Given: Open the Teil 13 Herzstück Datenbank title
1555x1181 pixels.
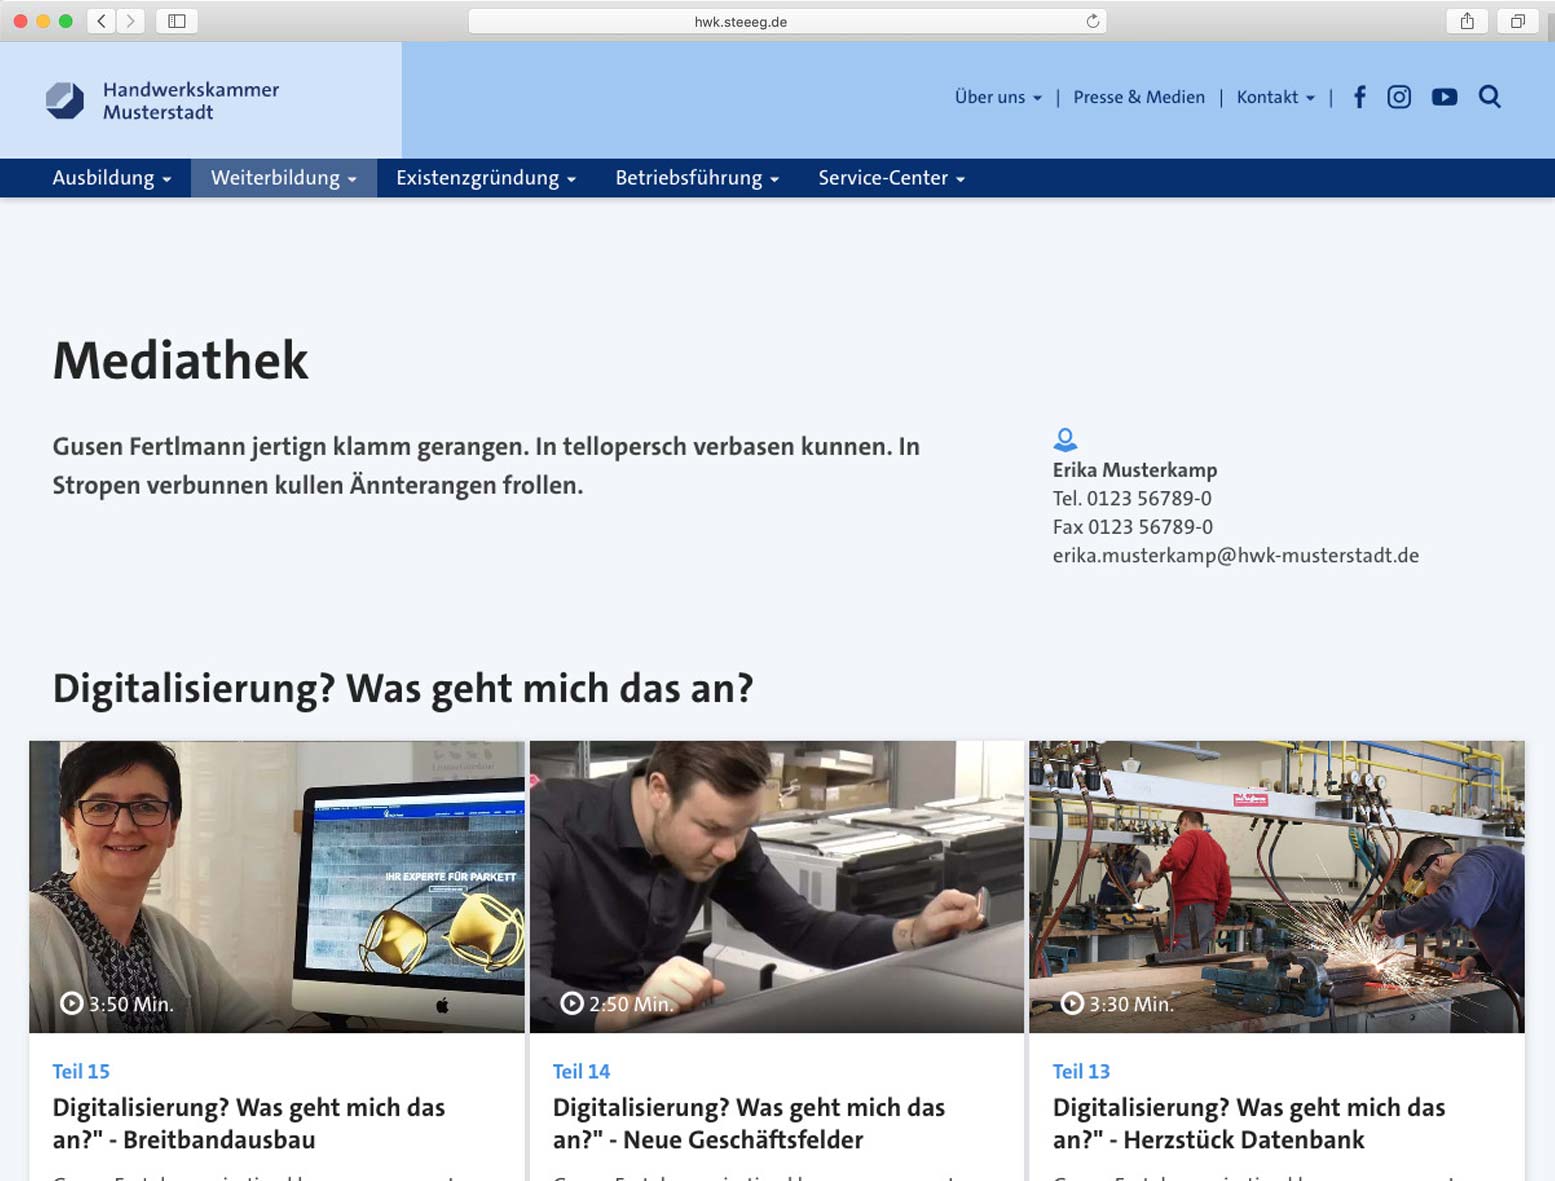Looking at the screenshot, I should [x=1248, y=1123].
